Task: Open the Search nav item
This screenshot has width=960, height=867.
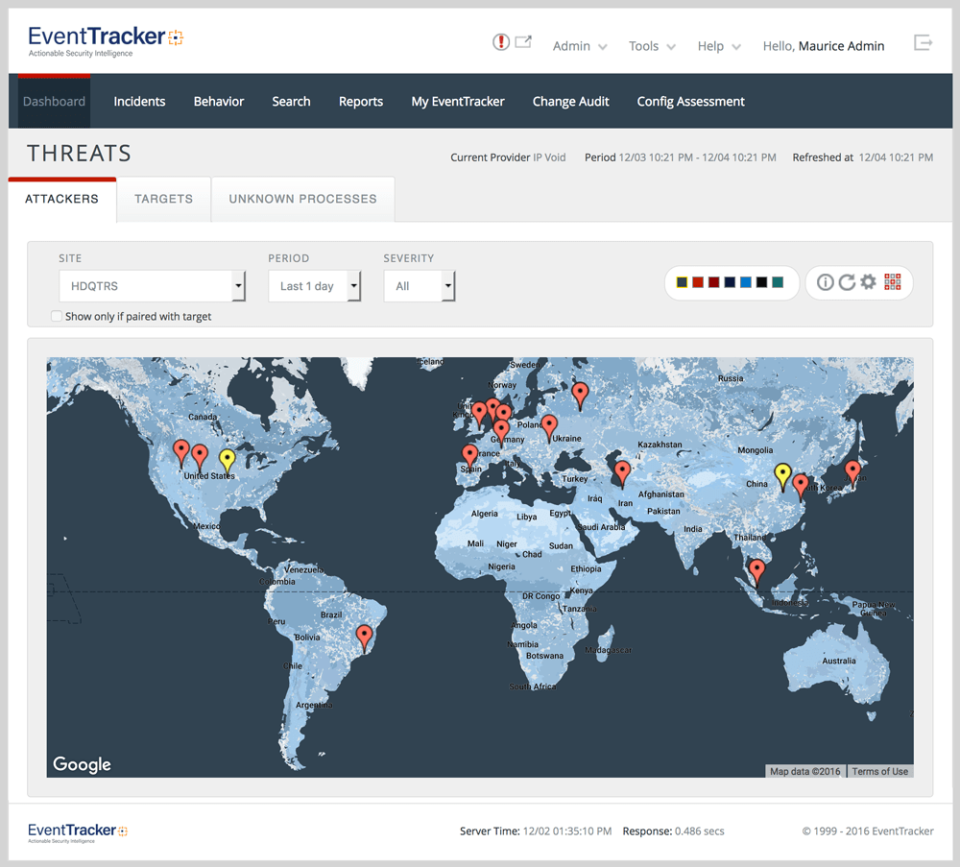Action: point(291,102)
